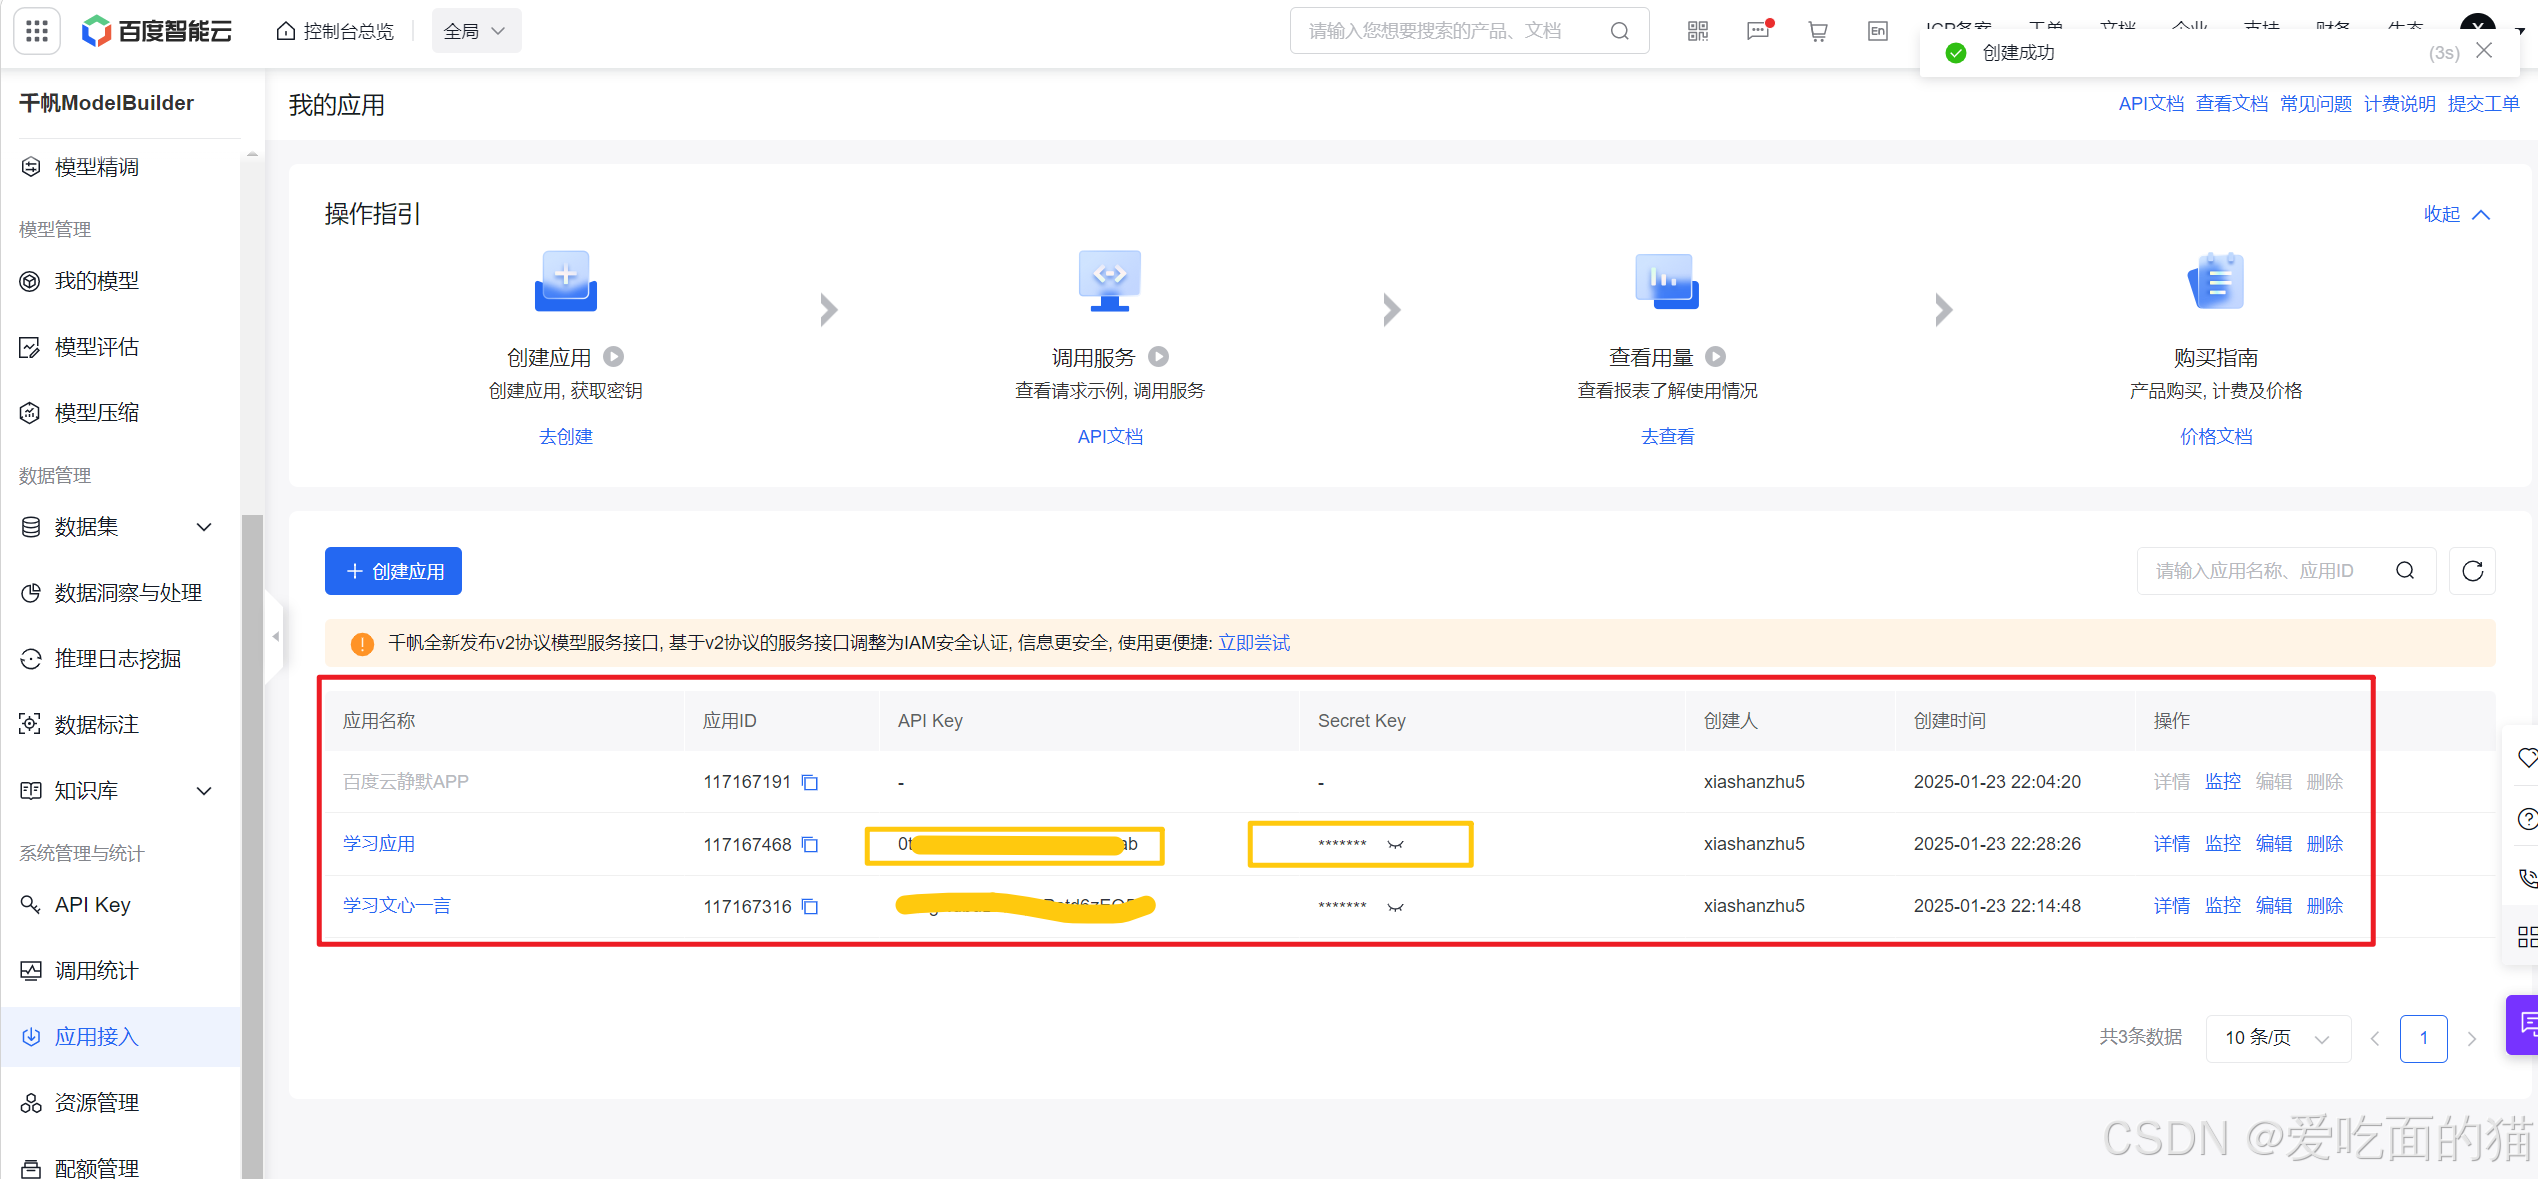Open the 计费说明 link
The height and width of the screenshot is (1179, 2538).
[2400, 104]
